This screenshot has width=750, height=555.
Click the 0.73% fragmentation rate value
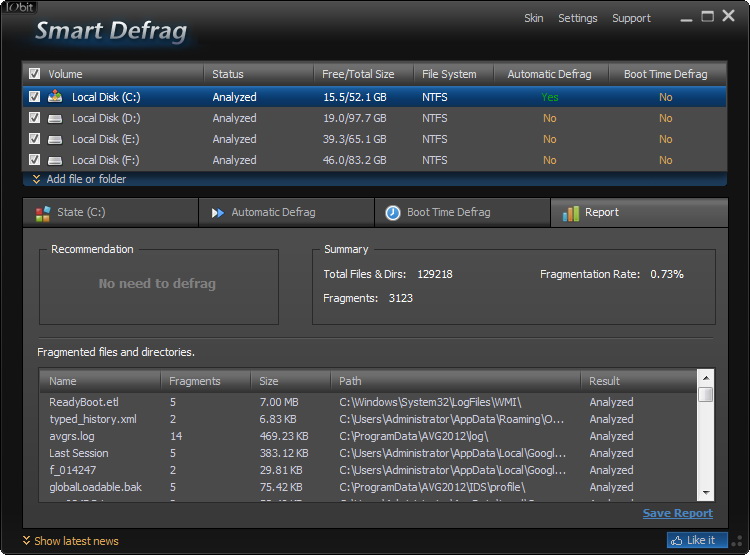click(667, 274)
